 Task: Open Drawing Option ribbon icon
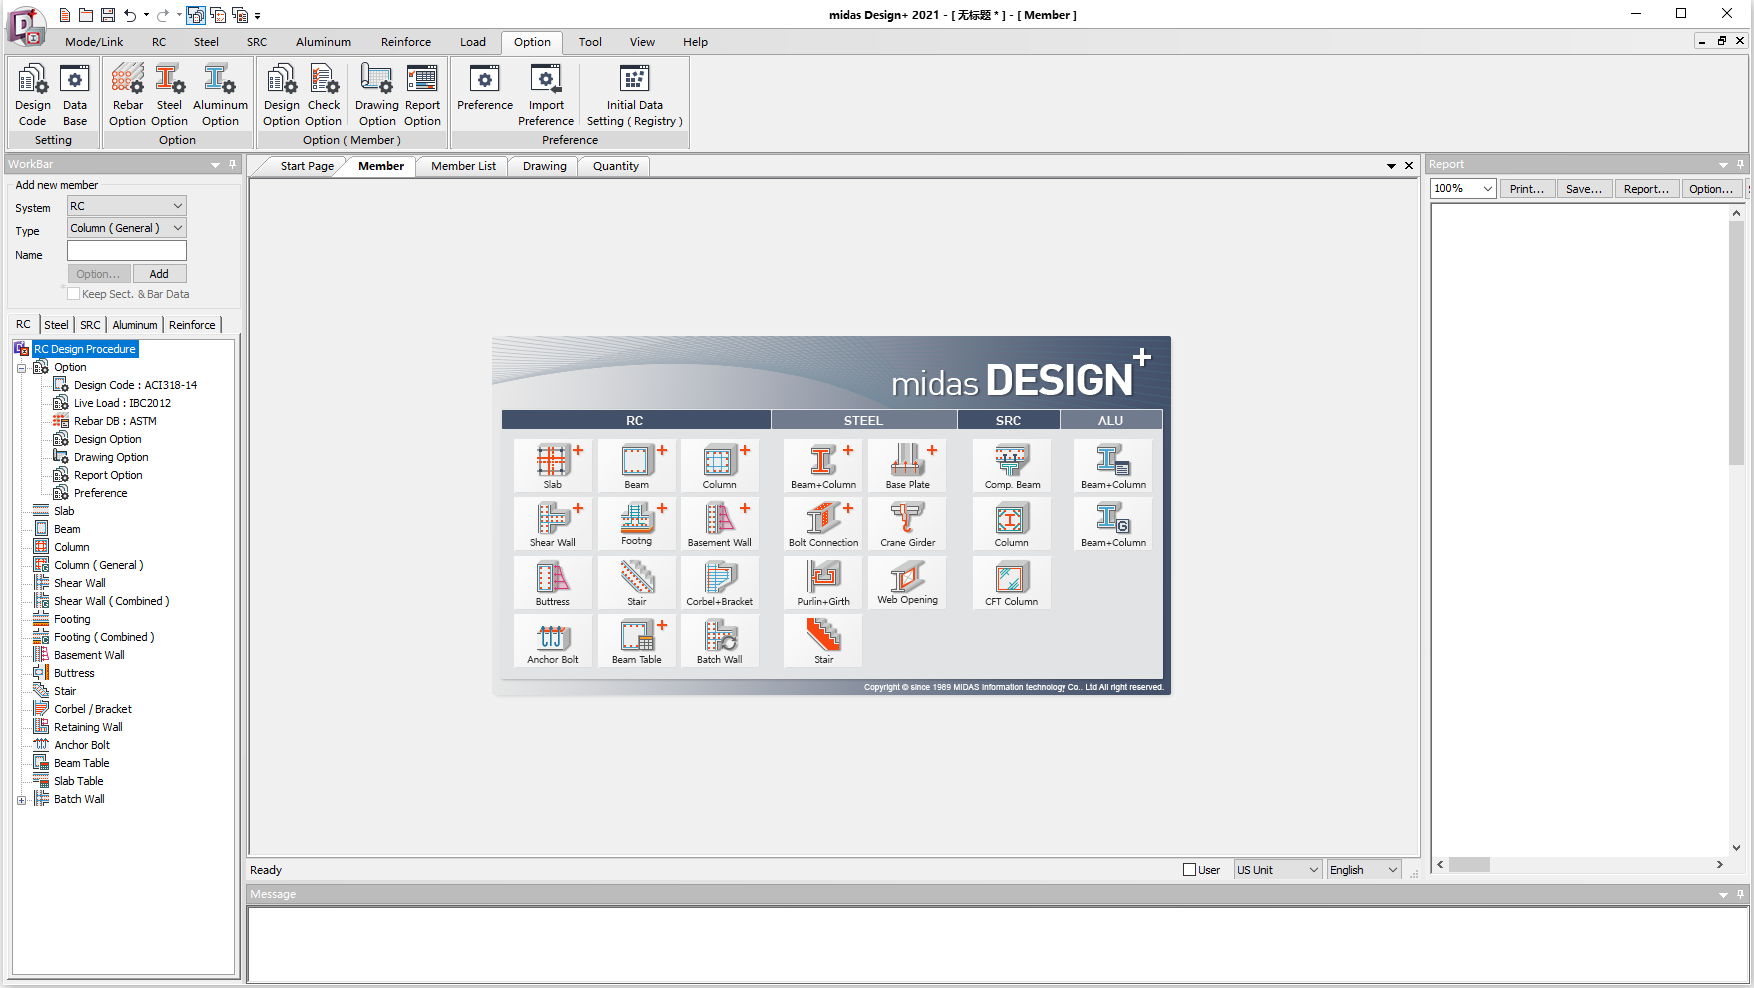377,95
